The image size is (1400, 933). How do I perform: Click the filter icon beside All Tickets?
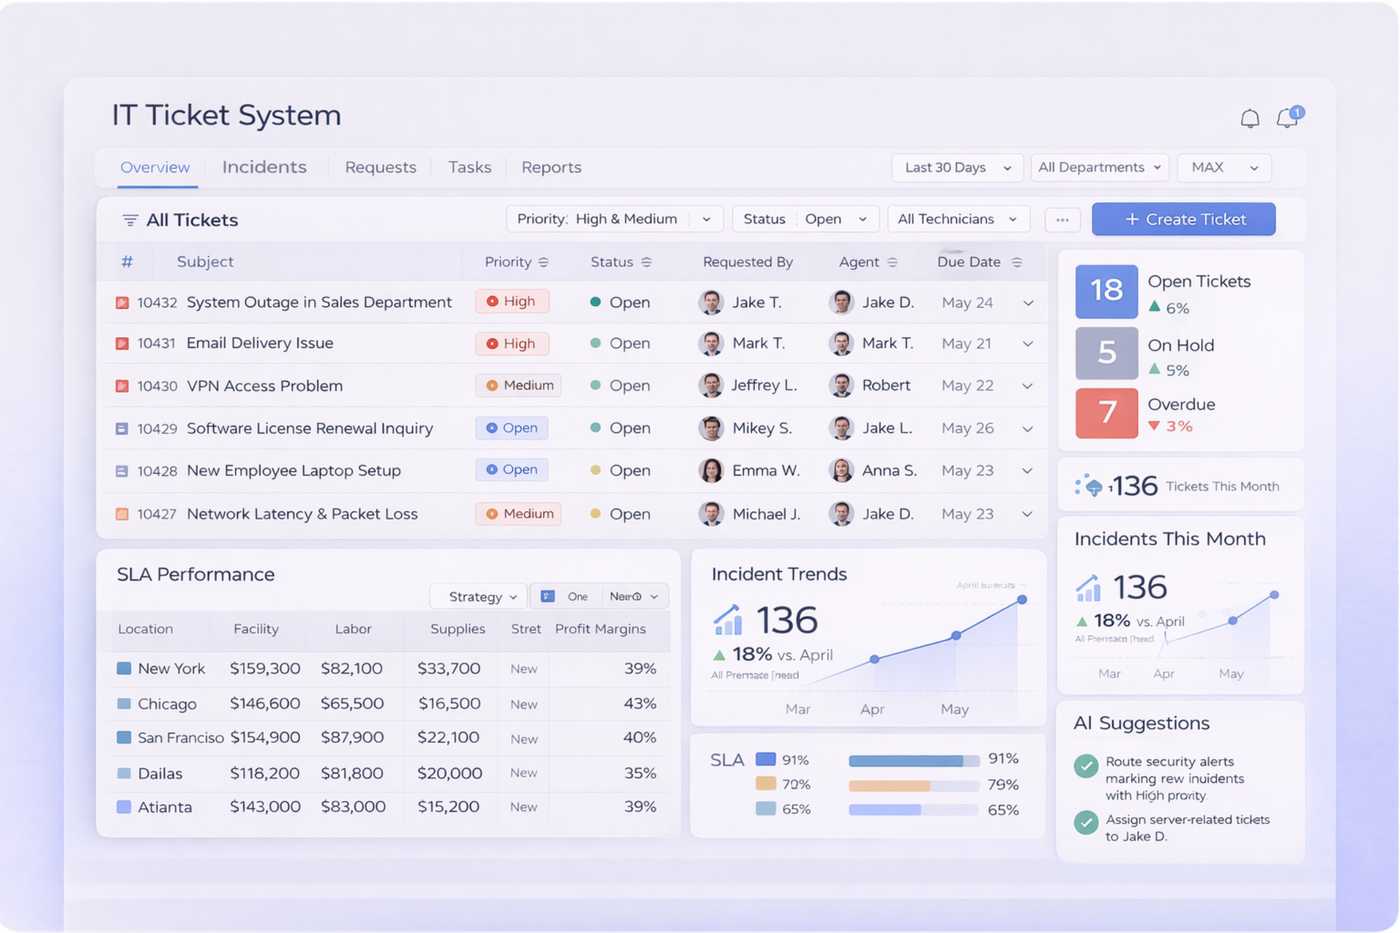click(128, 219)
